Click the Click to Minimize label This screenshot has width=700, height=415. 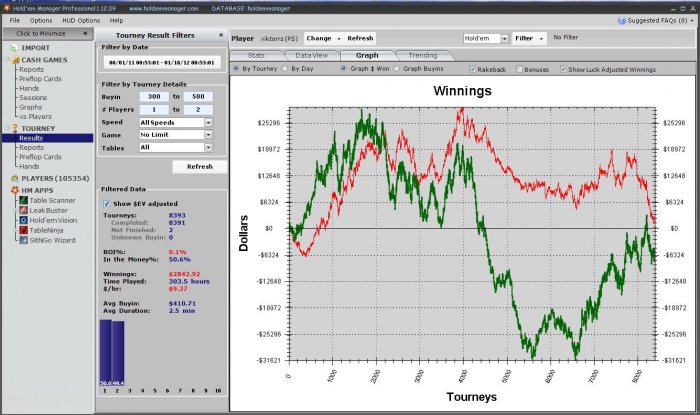click(x=41, y=33)
